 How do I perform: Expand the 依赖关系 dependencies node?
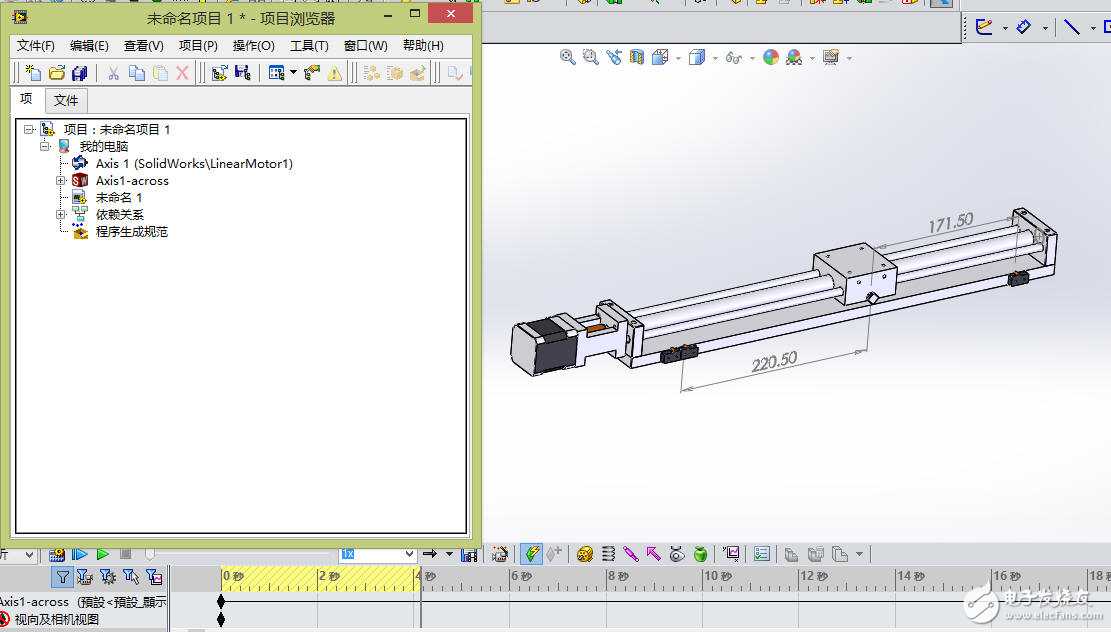pyautogui.click(x=61, y=215)
